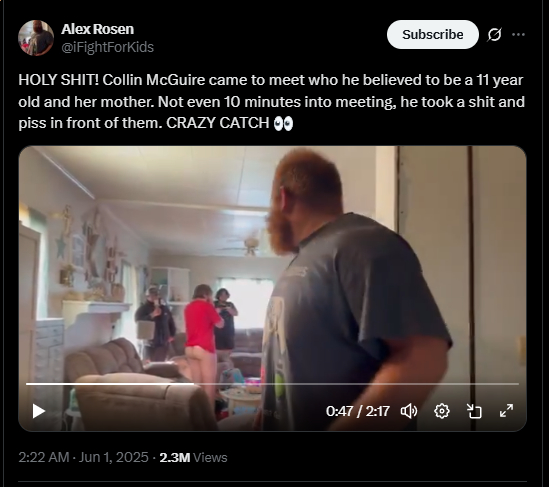
Task: Click the eyes emoji in post
Action: pyautogui.click(x=283, y=123)
